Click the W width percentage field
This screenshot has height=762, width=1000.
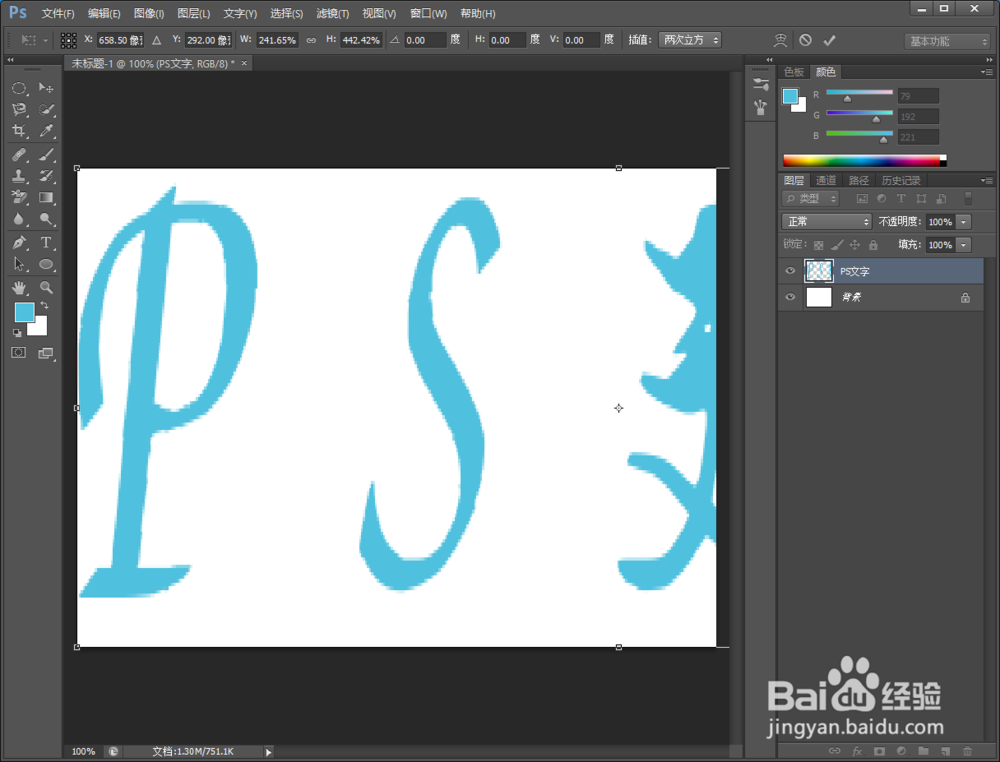(x=277, y=40)
